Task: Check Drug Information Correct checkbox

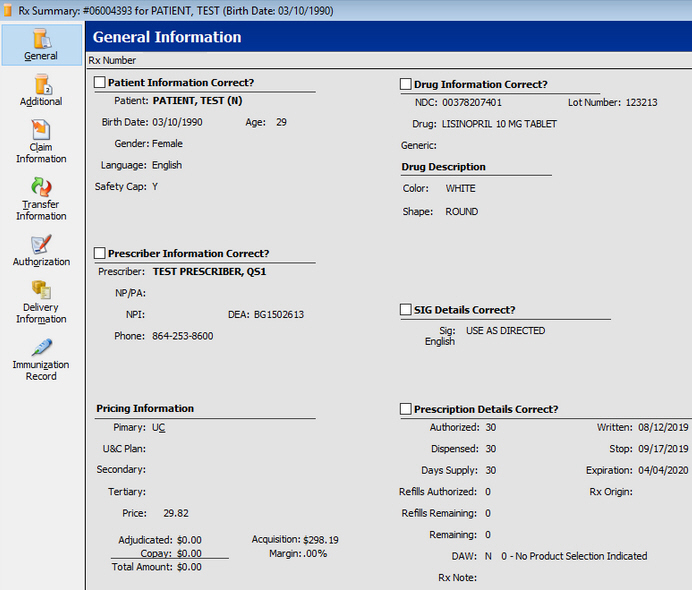Action: 406,85
